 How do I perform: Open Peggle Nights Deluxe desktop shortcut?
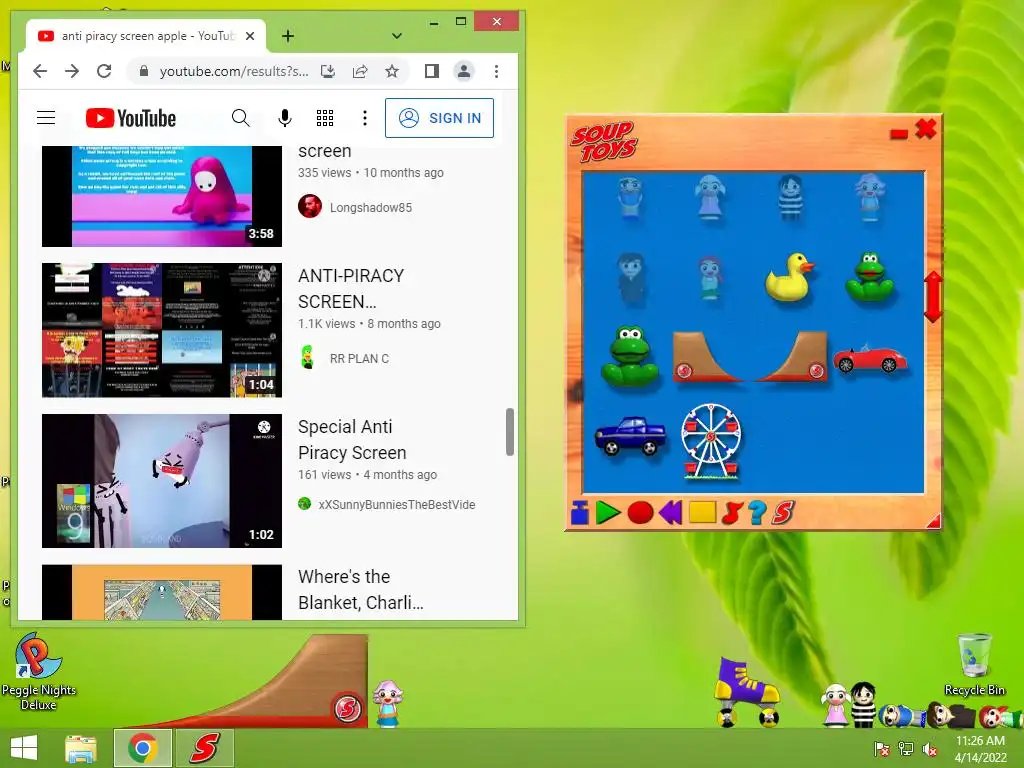[x=38, y=672]
